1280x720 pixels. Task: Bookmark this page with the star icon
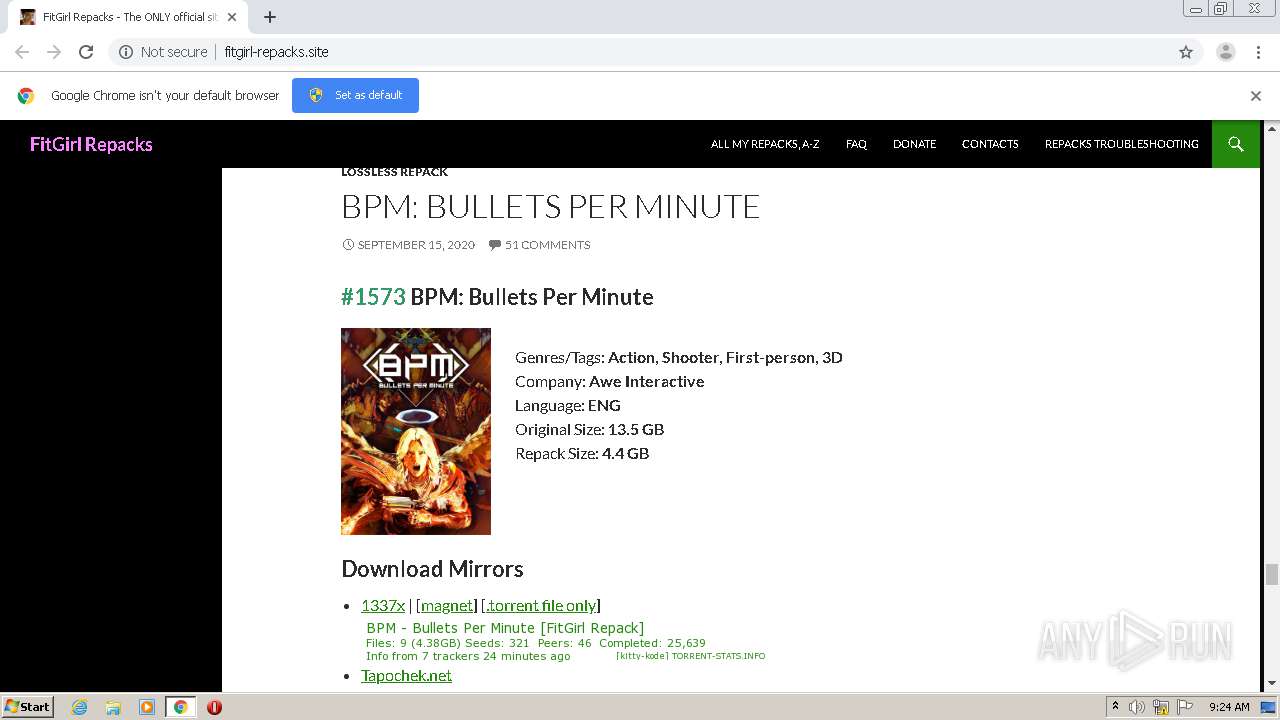coord(1186,52)
